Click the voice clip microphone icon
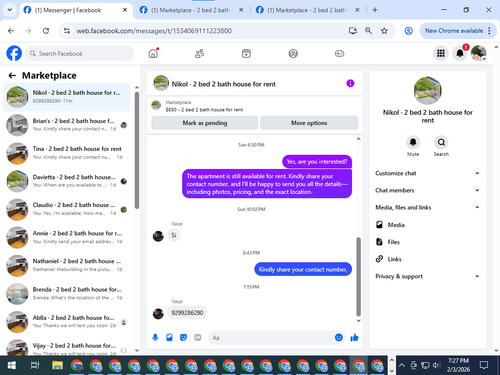The width and height of the screenshot is (500, 375). tap(155, 338)
